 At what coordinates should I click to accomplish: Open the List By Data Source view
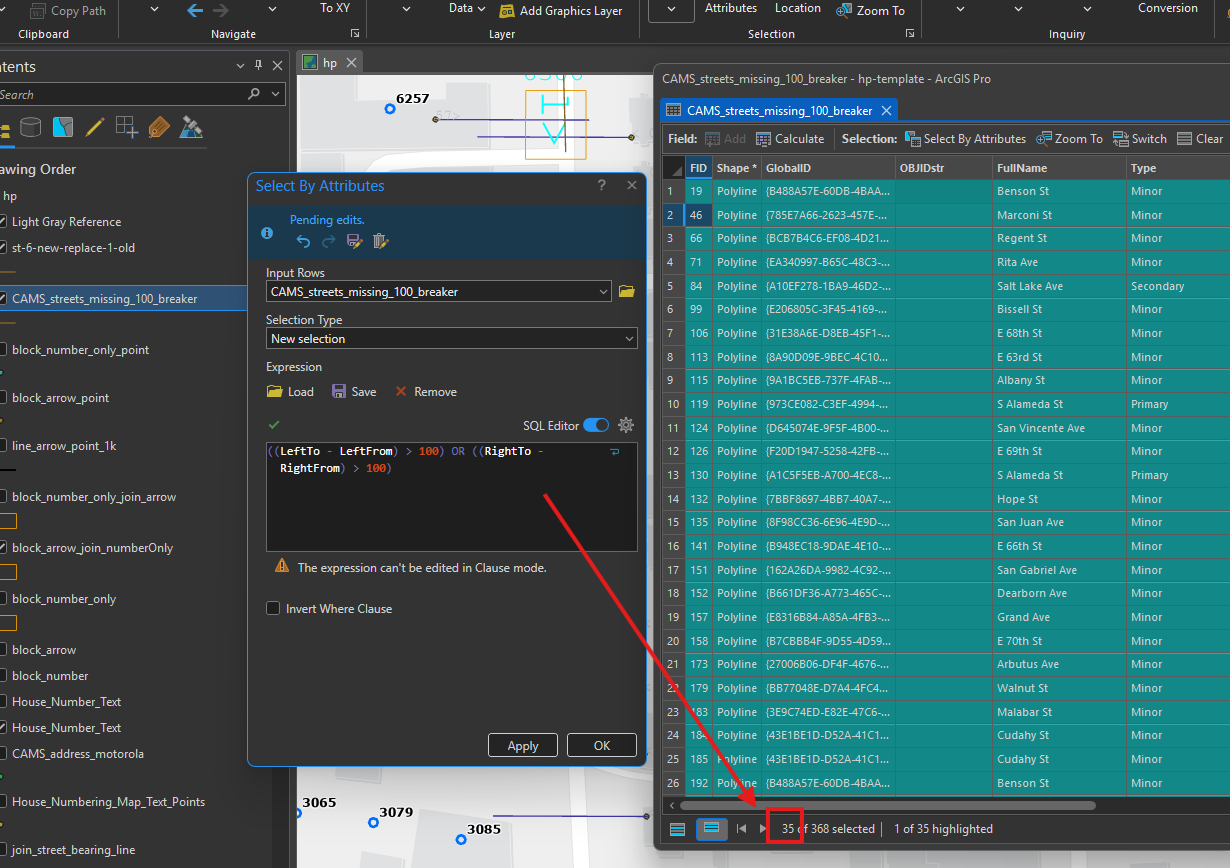pyautogui.click(x=31, y=127)
